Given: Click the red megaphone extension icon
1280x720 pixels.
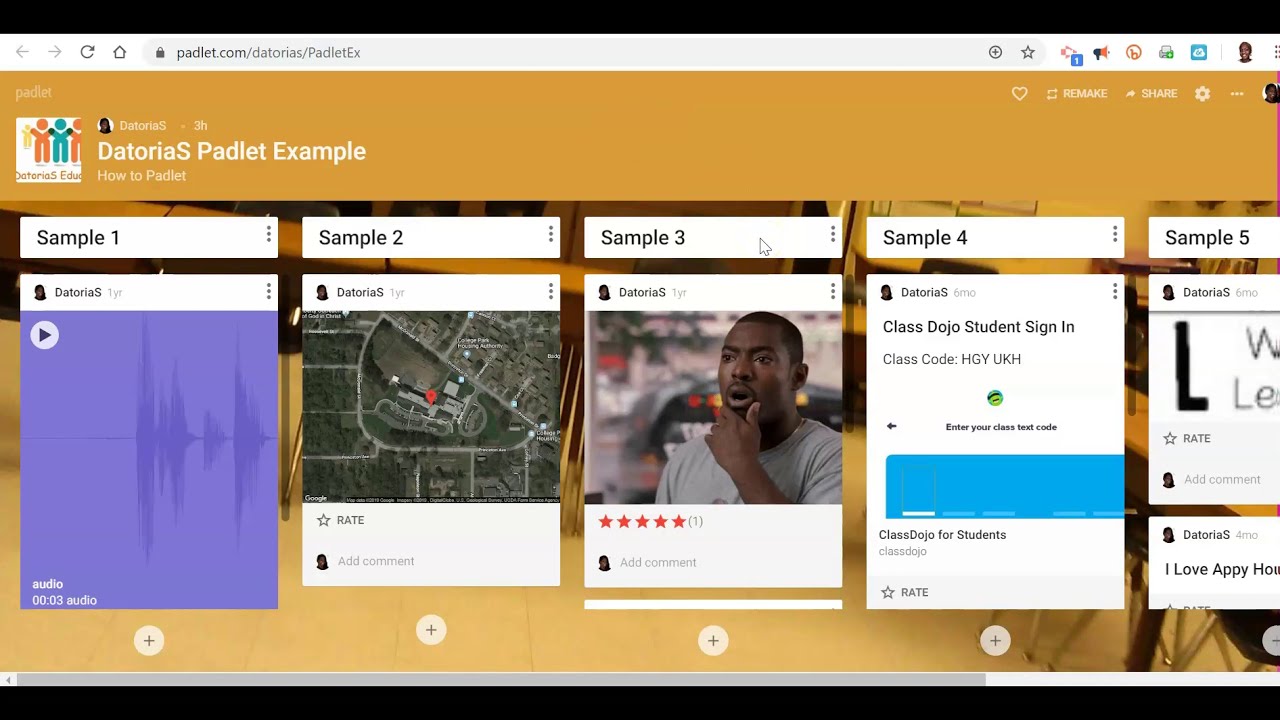Looking at the screenshot, I should pos(1101,52).
